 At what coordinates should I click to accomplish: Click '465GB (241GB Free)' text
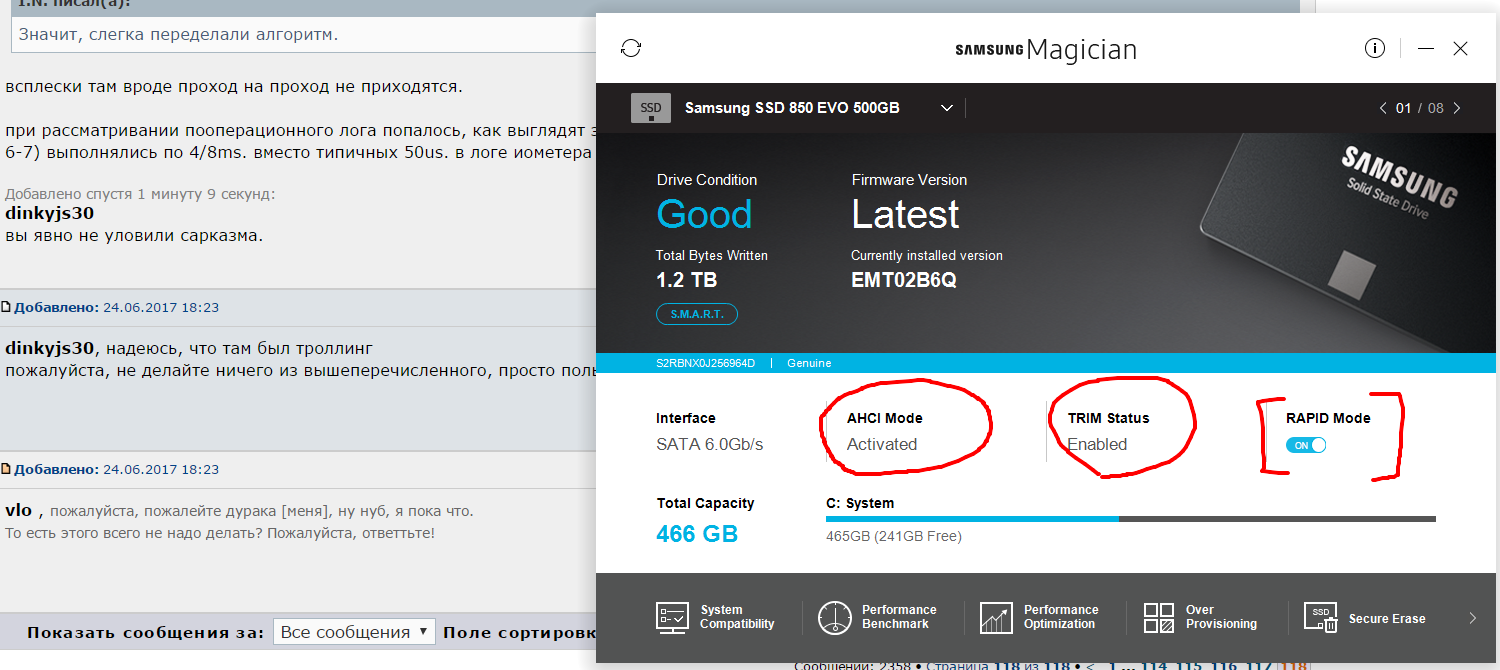point(894,537)
